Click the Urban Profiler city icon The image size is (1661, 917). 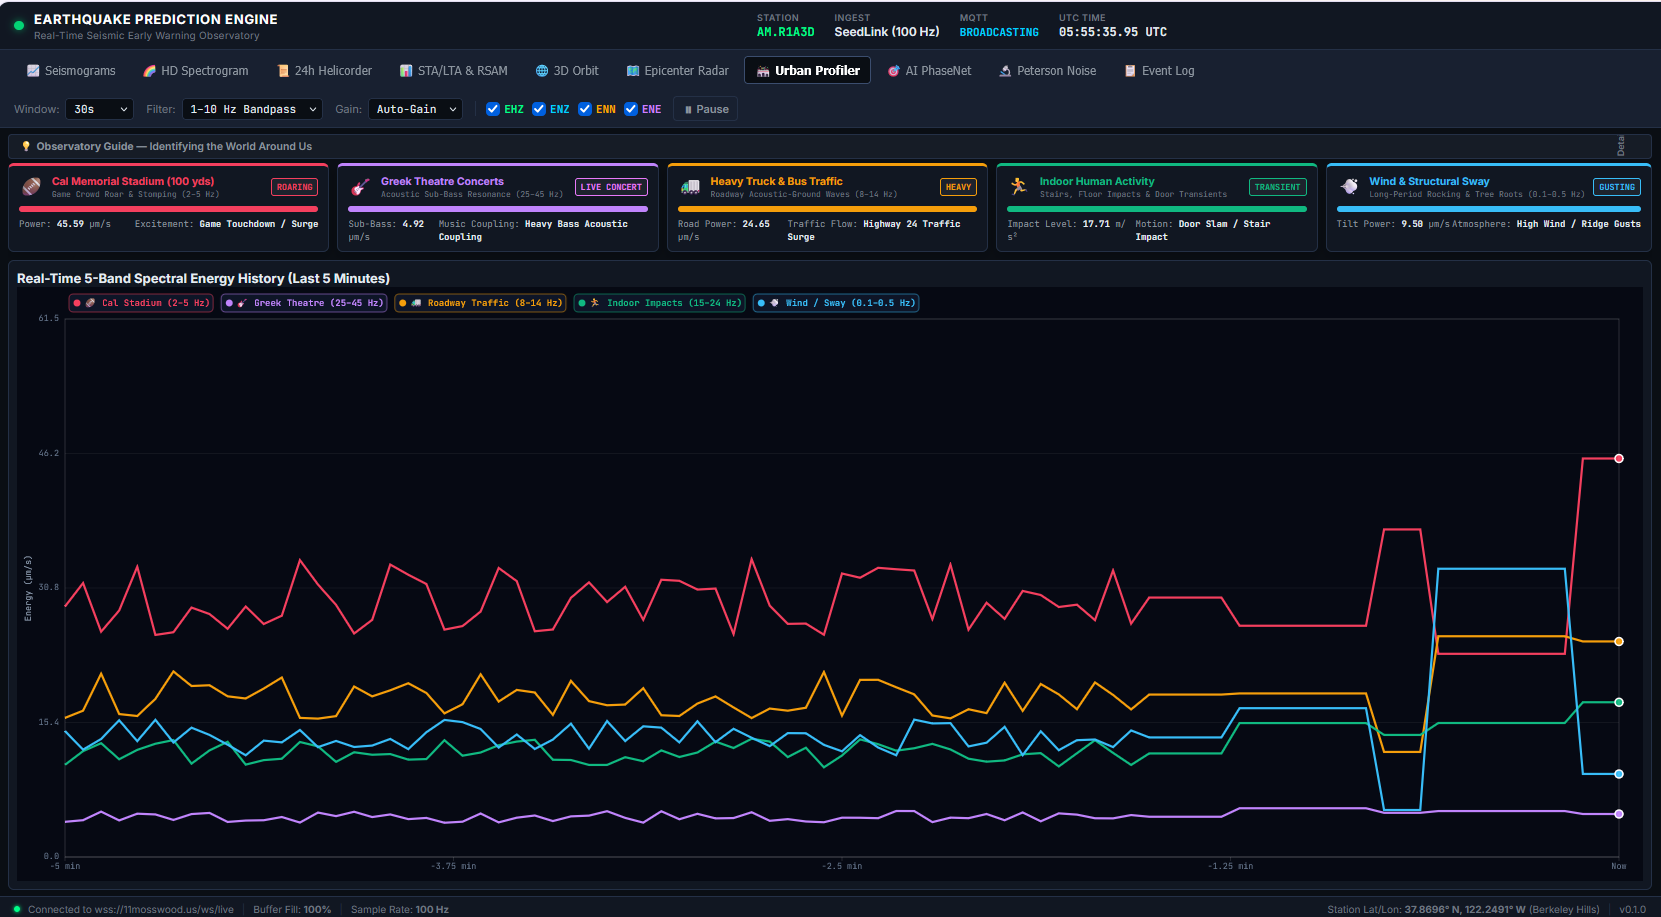[x=763, y=71]
